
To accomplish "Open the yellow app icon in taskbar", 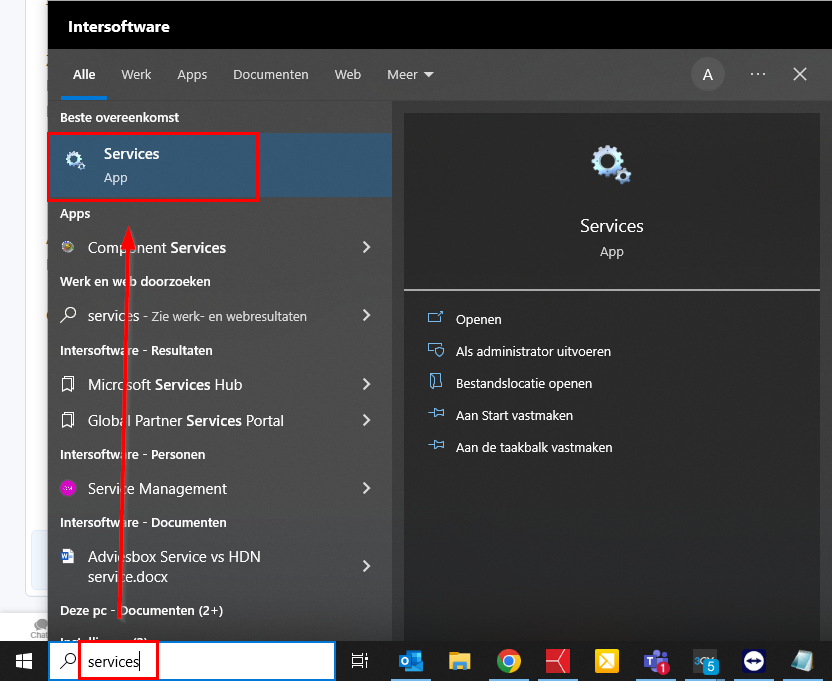I will [606, 661].
